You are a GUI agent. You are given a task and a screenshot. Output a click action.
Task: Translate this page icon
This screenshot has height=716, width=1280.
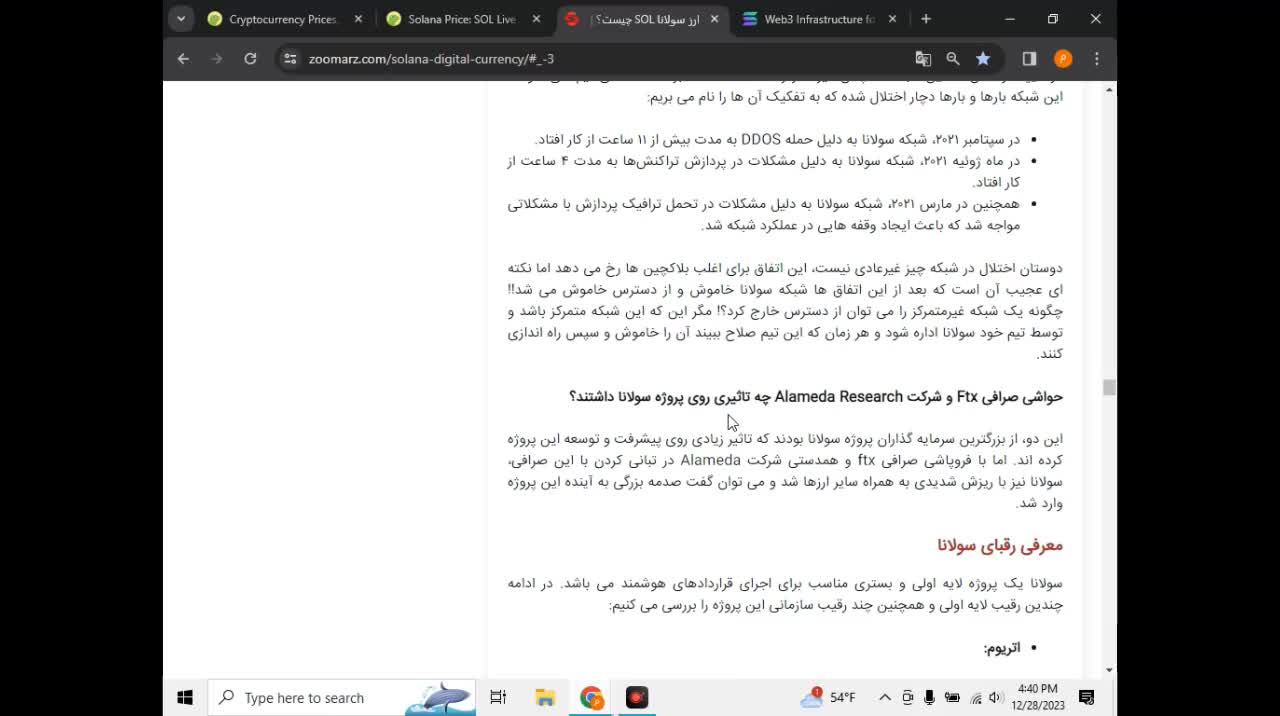point(923,59)
